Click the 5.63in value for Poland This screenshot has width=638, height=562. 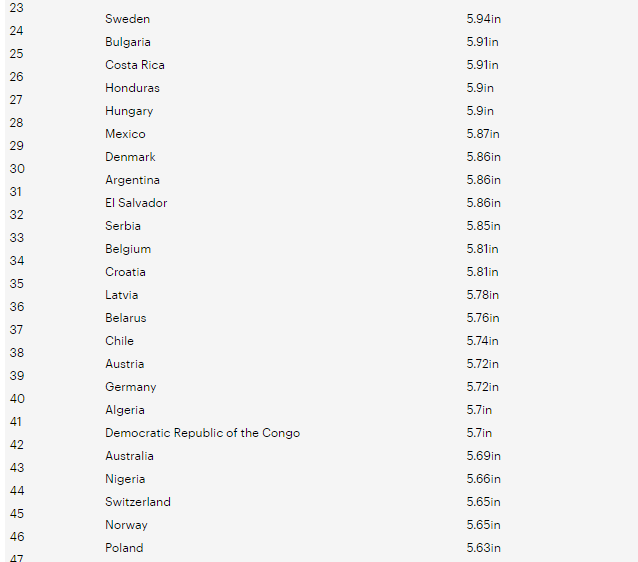tap(483, 548)
